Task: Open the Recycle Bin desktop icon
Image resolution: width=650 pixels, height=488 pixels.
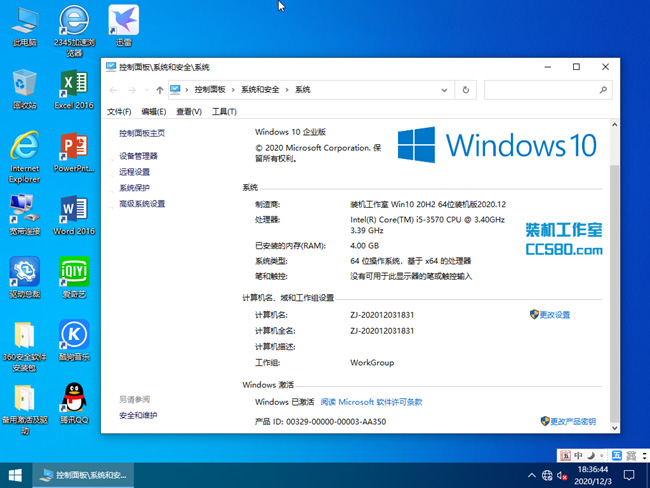Action: tap(24, 89)
